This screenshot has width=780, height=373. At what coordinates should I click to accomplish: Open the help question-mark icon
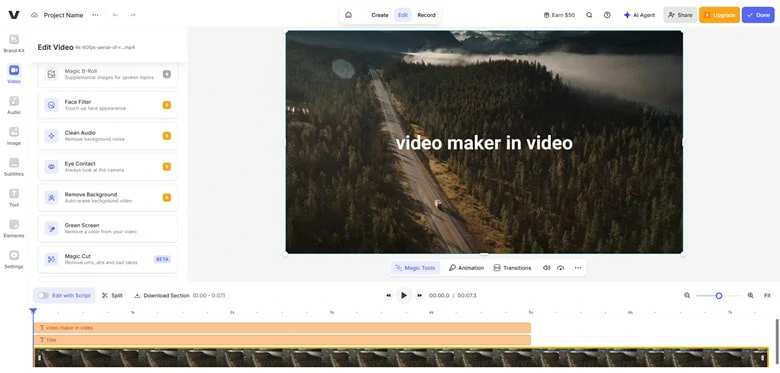click(x=607, y=15)
